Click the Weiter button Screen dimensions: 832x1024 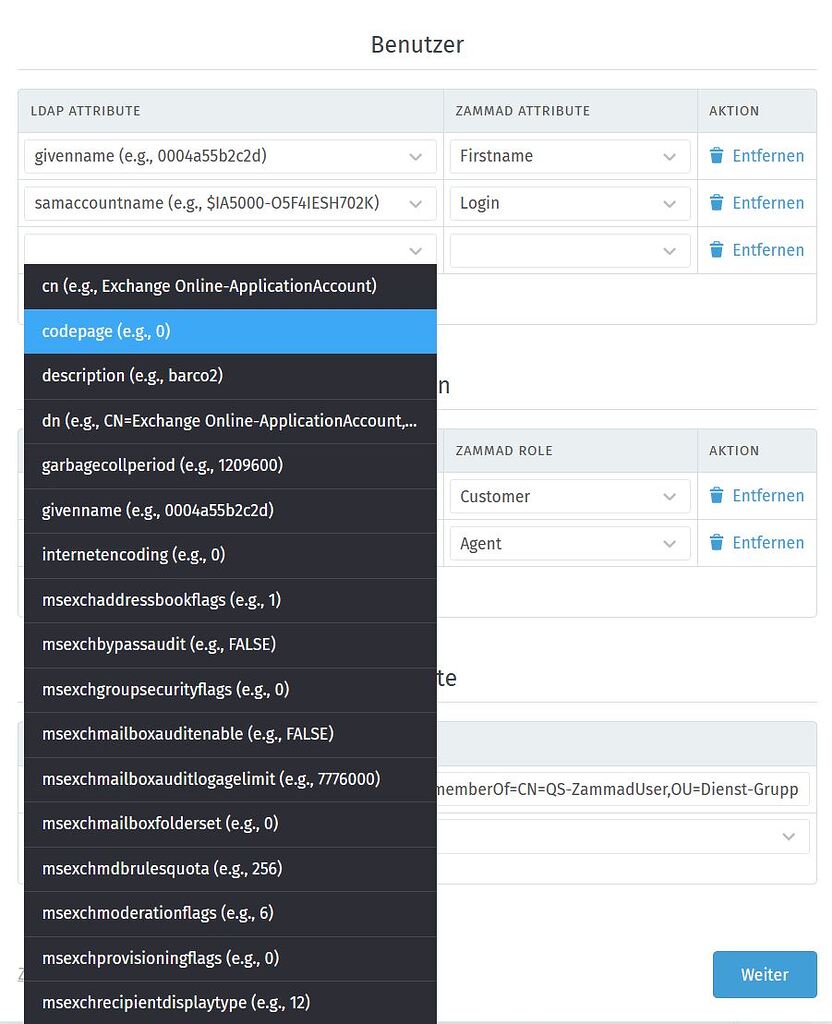(x=764, y=974)
